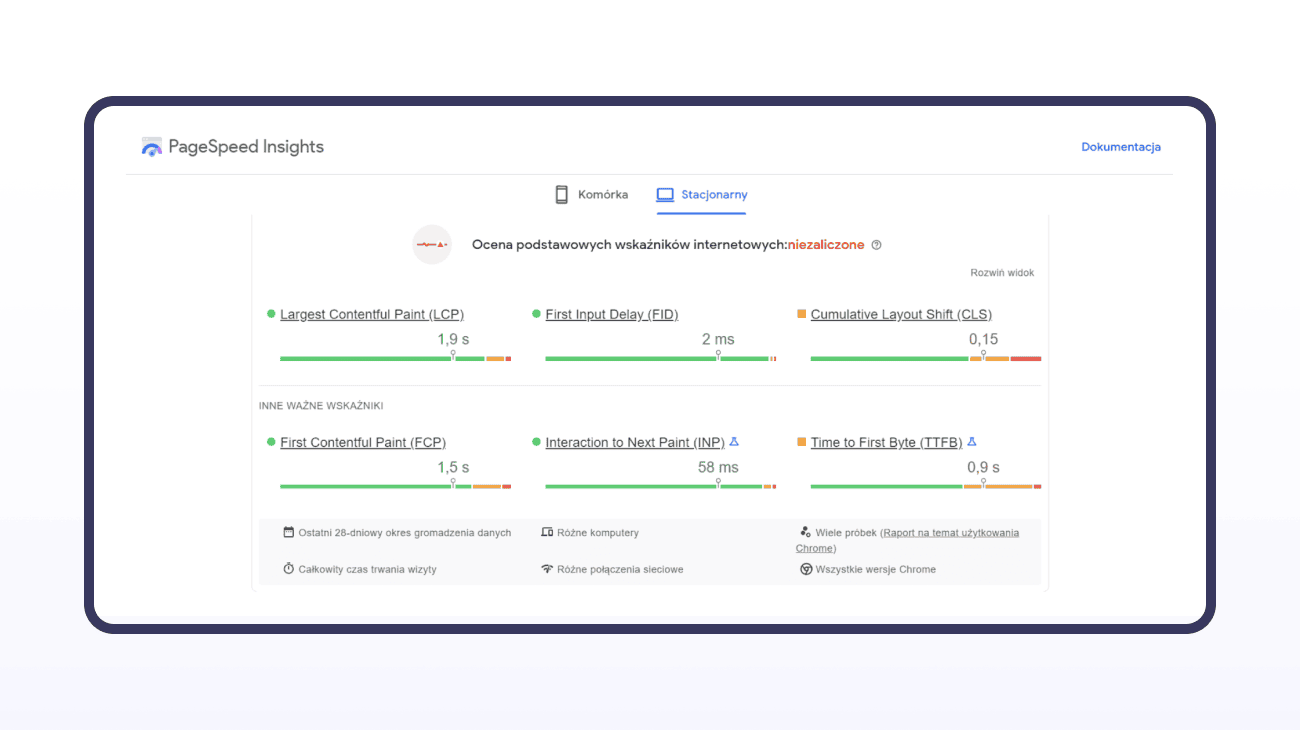Click the devices icon beside Różne komputery
This screenshot has height=730, width=1300.
coord(547,532)
